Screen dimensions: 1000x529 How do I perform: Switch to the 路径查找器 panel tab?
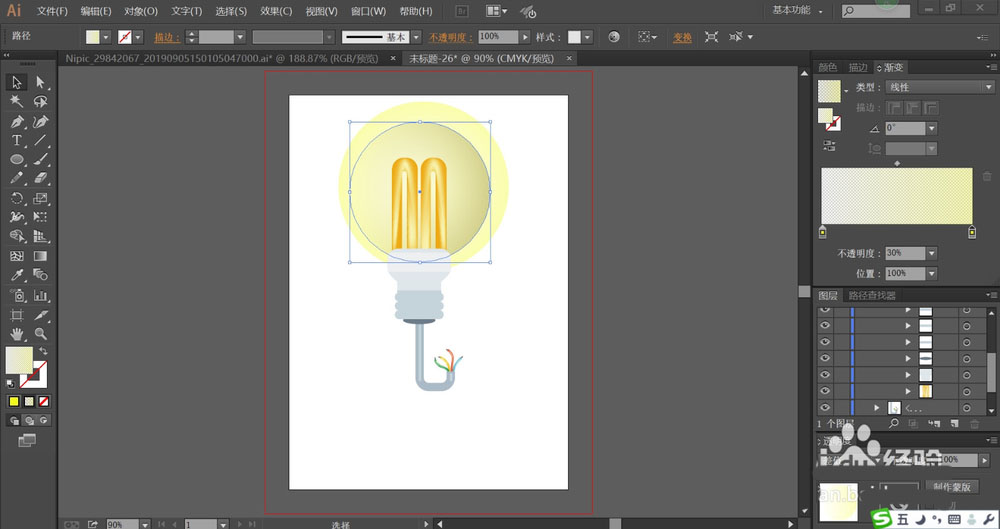(872, 295)
